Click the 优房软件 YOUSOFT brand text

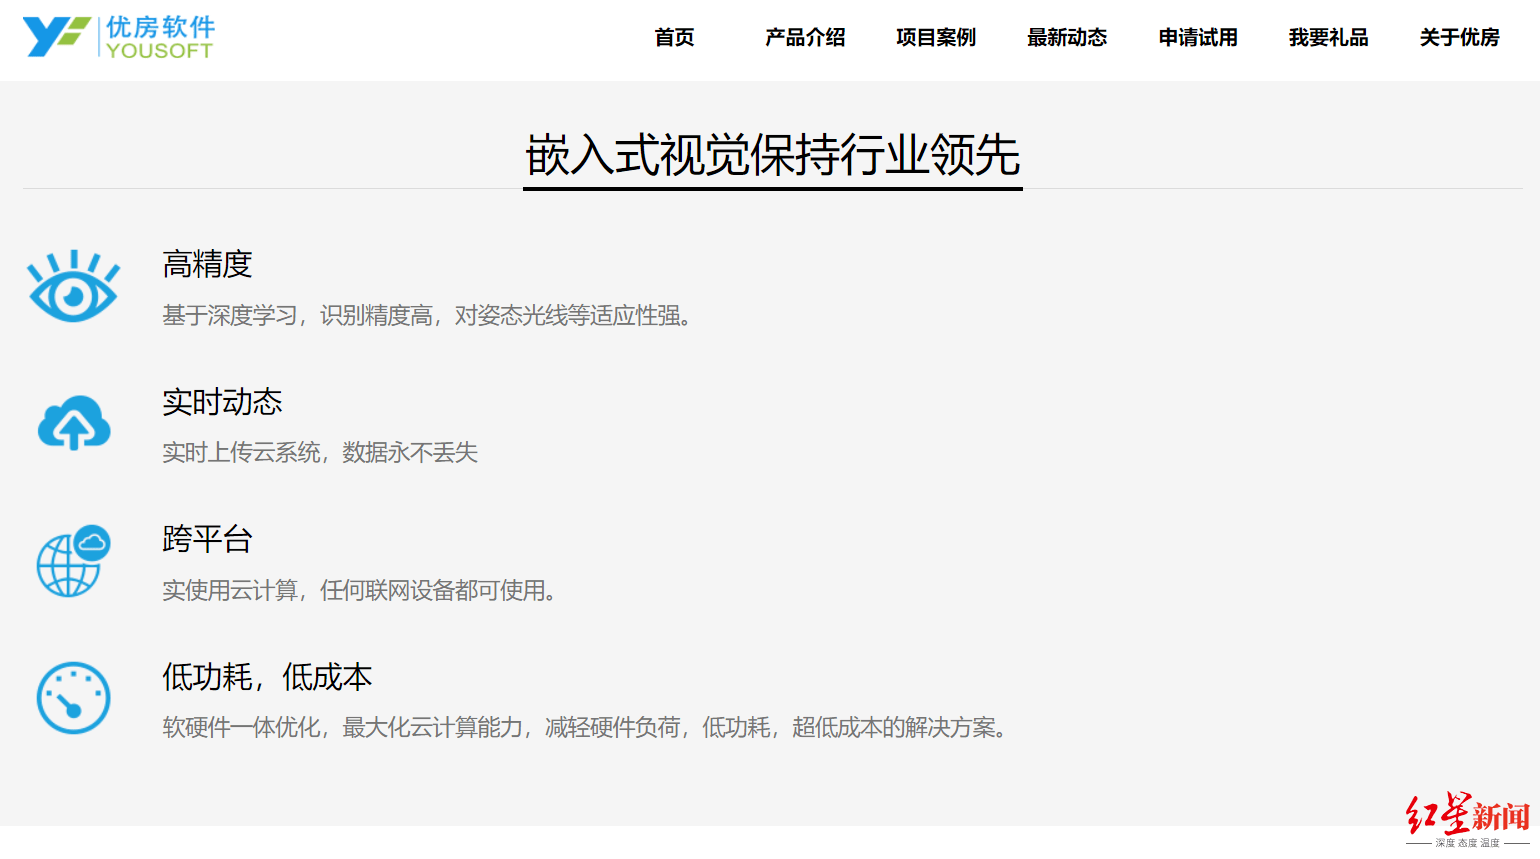click(160, 38)
